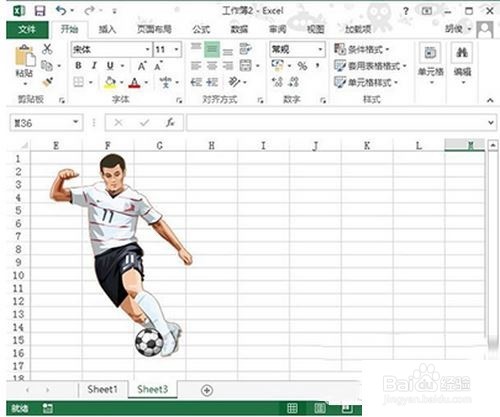The width and height of the screenshot is (500, 417).
Task: Open the font name dropdown
Action: (147, 50)
